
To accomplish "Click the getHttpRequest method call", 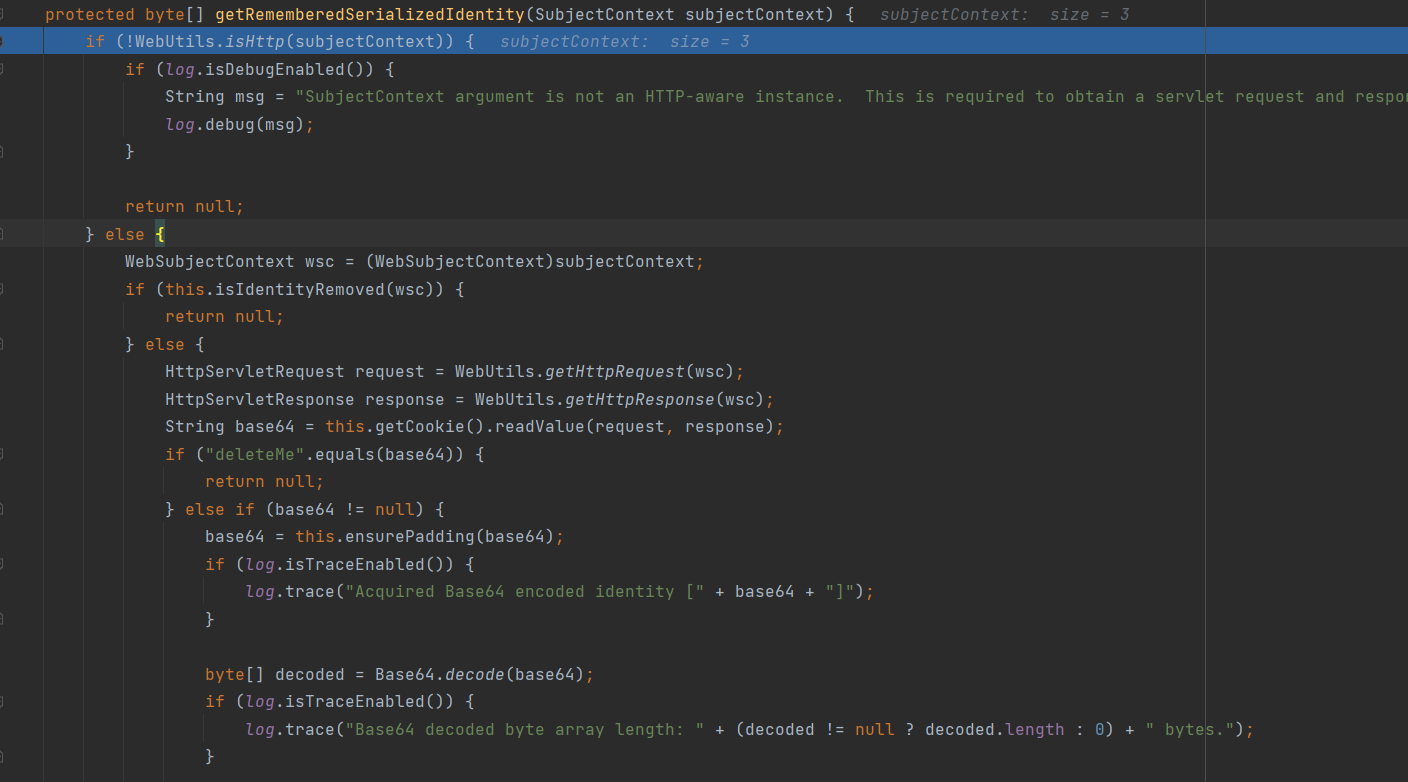I will pyautogui.click(x=614, y=371).
